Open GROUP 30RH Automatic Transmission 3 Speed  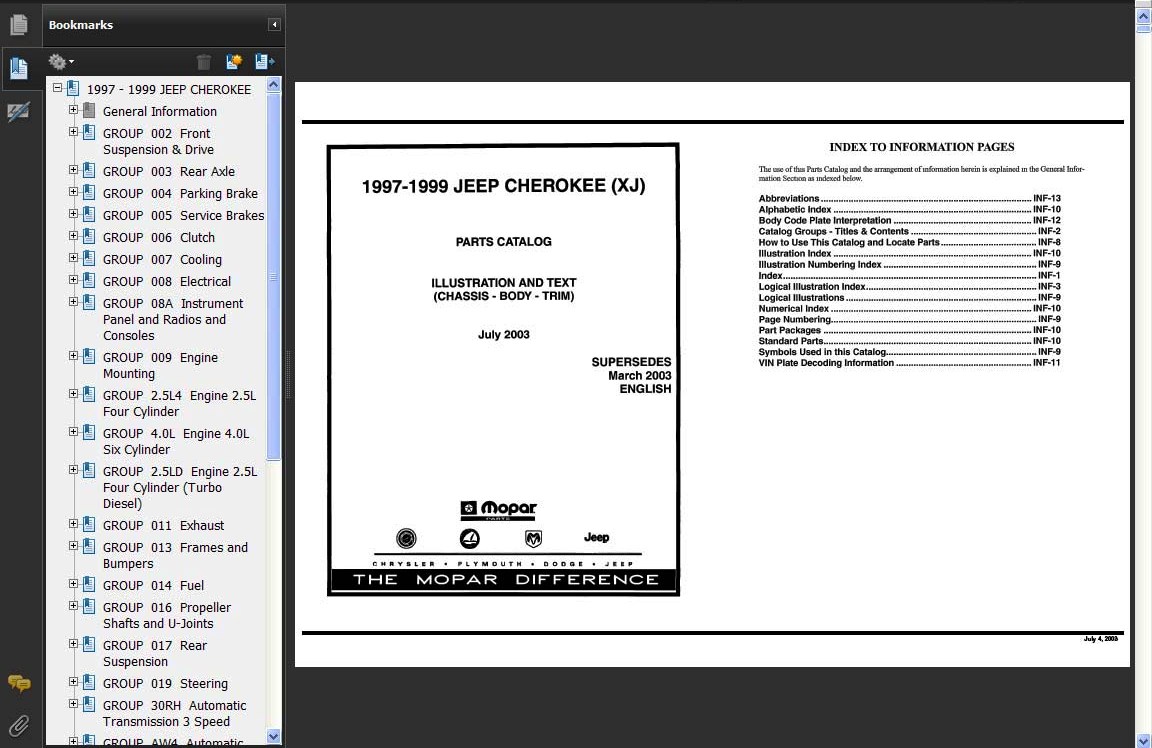tap(175, 713)
